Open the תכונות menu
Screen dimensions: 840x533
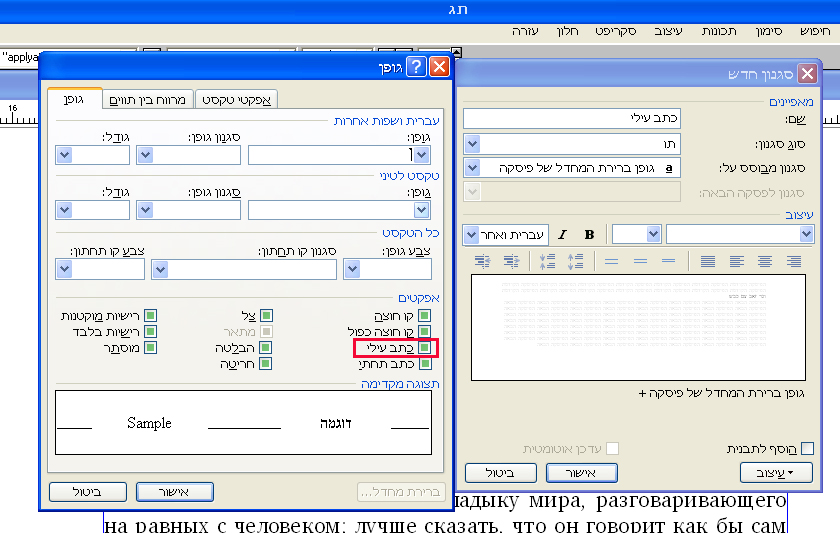click(x=719, y=32)
